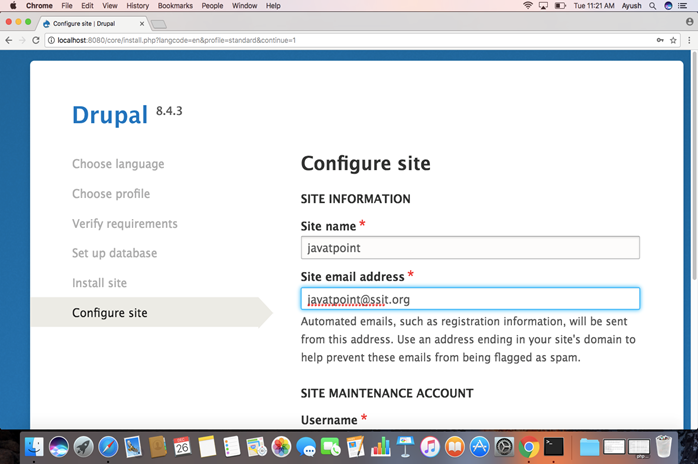Open the App Store icon in dock
698x464 pixels.
point(479,447)
